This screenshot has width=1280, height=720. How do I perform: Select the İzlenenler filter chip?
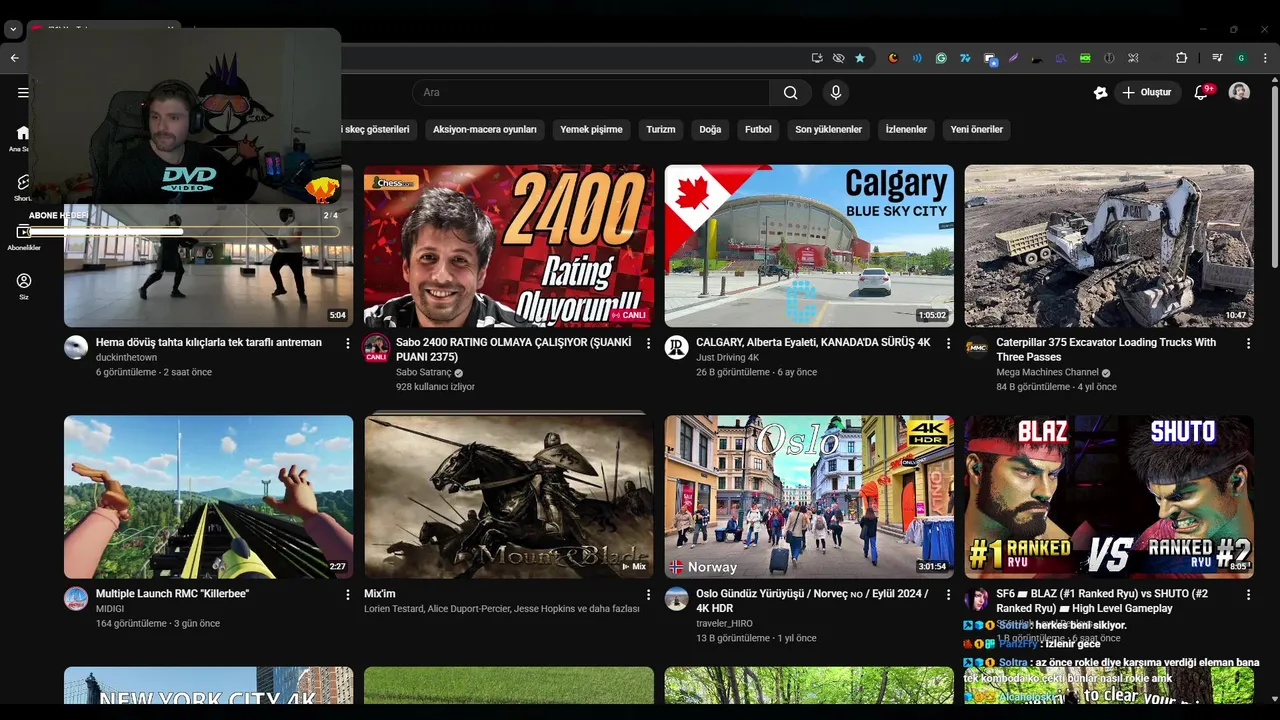pos(906,129)
